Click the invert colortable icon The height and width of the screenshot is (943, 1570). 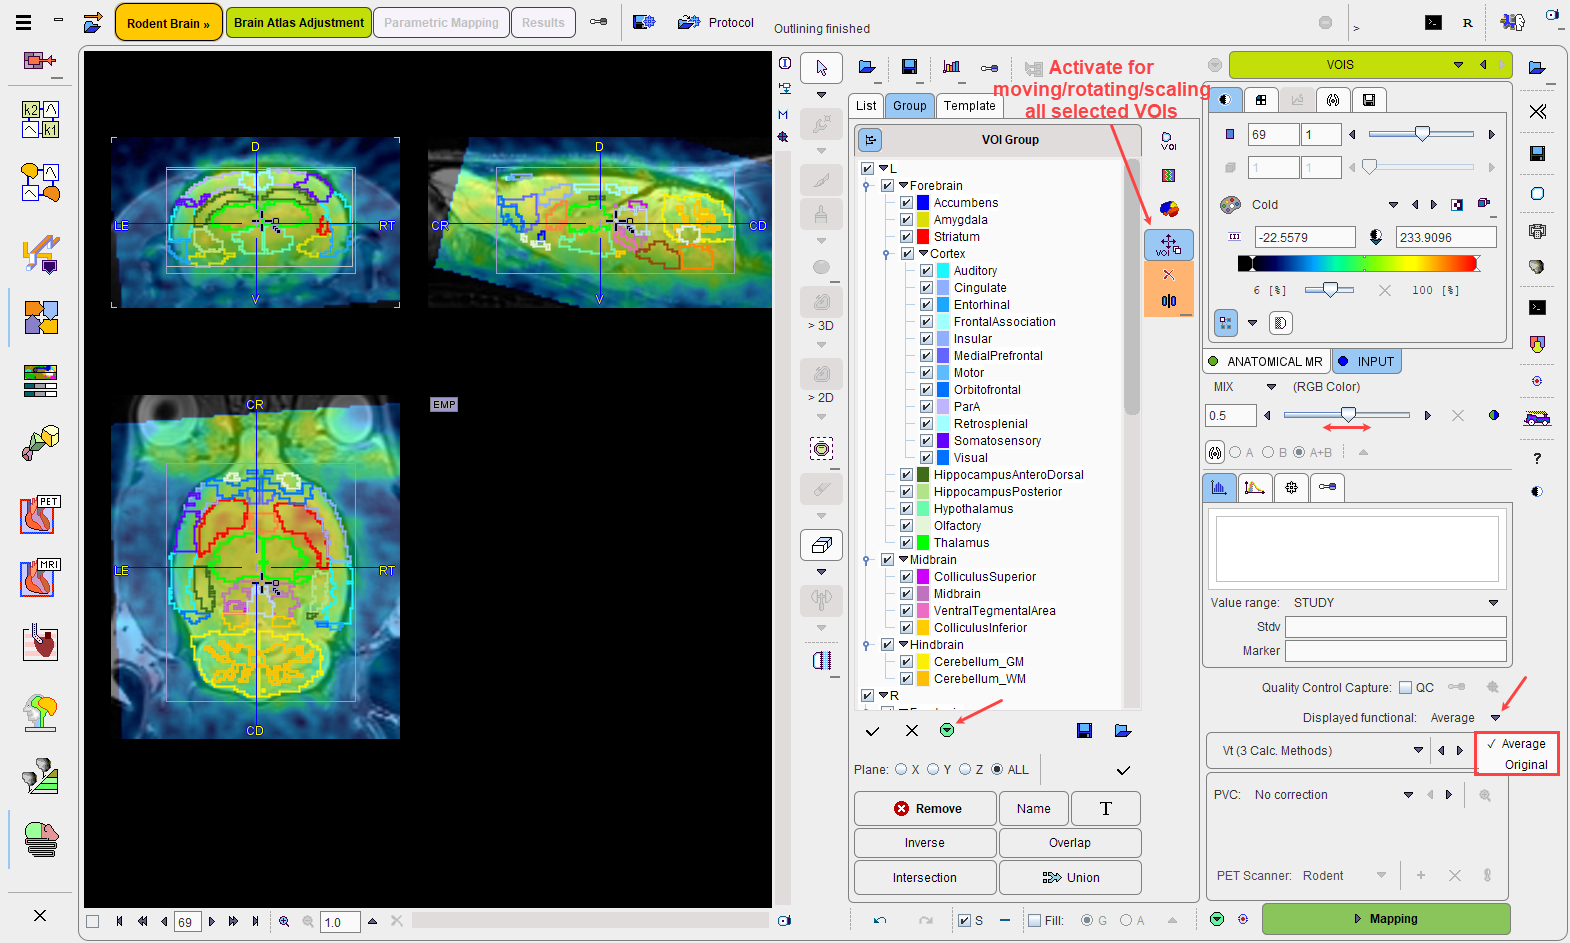pos(1458,205)
